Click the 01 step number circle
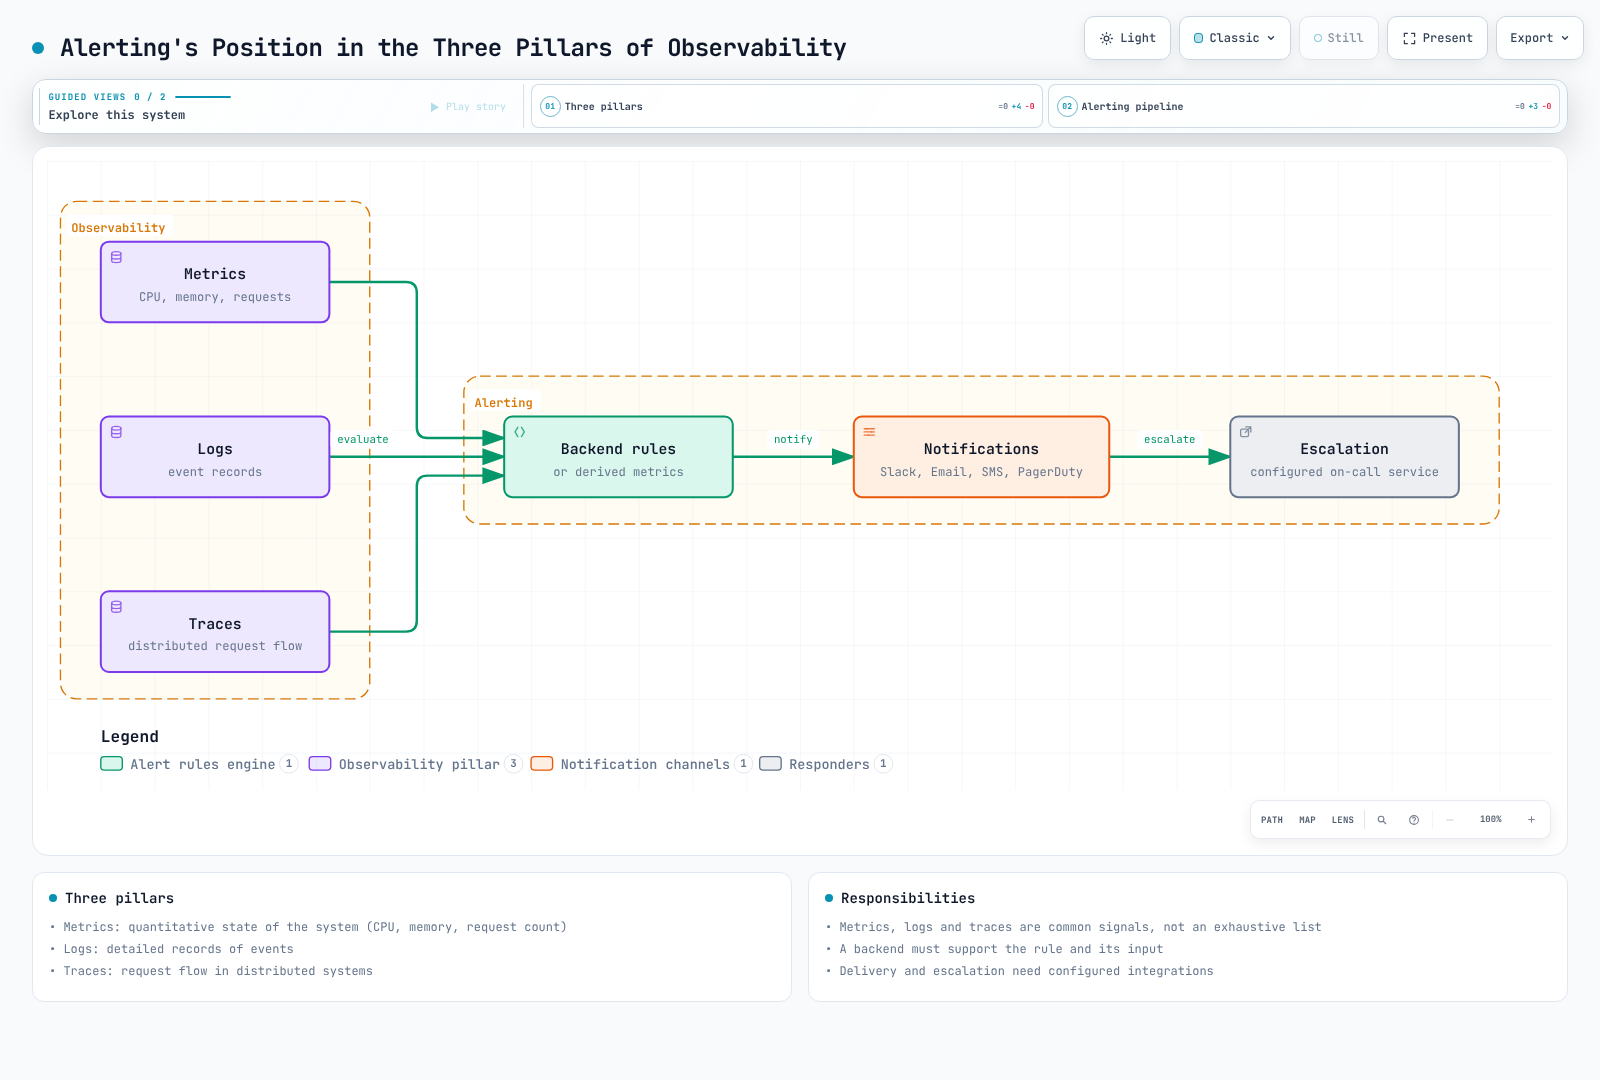 (x=550, y=106)
